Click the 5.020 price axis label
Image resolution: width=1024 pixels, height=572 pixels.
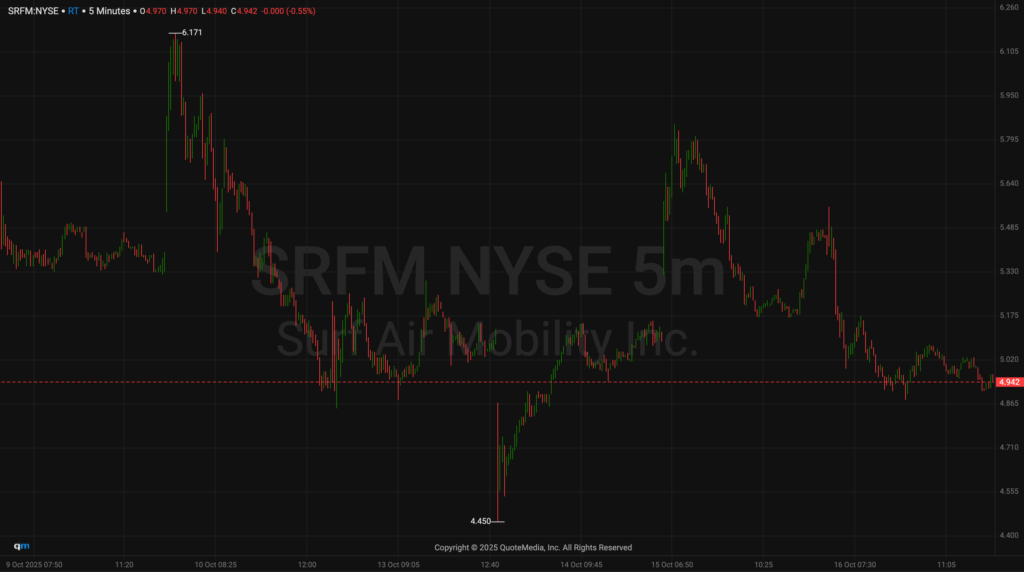pos(1008,359)
